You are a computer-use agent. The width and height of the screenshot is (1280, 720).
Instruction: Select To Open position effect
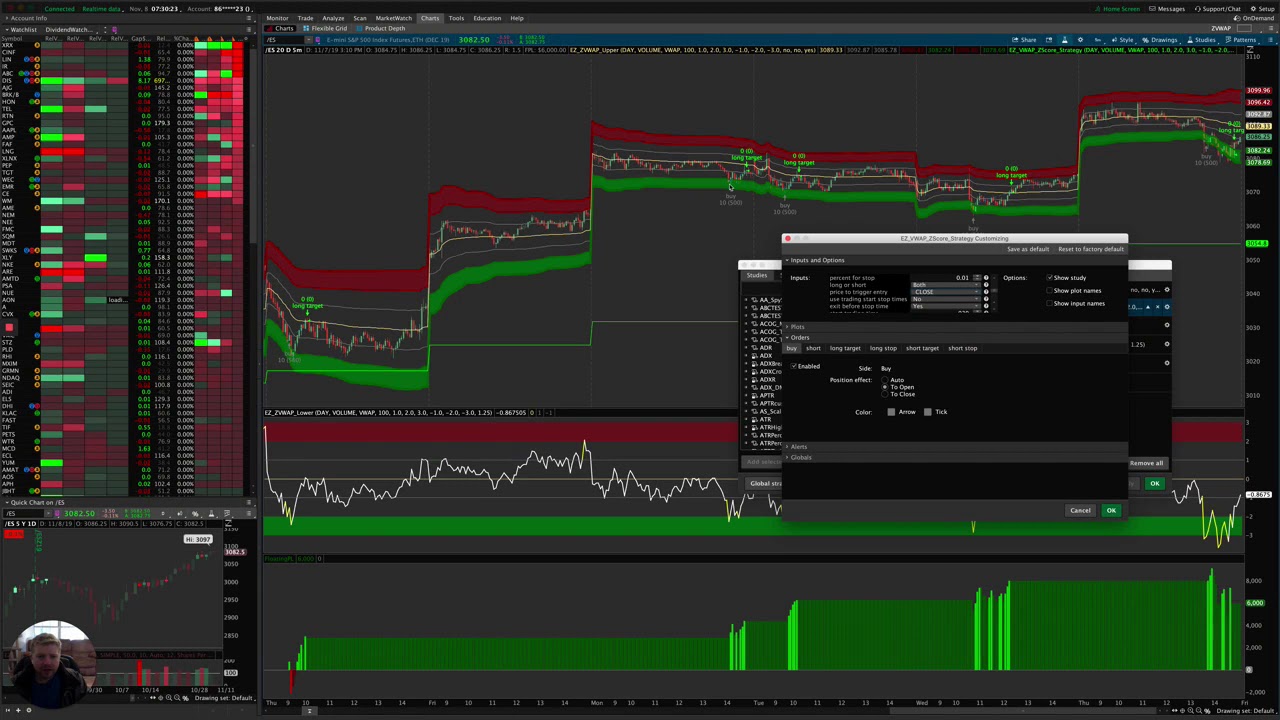(885, 387)
